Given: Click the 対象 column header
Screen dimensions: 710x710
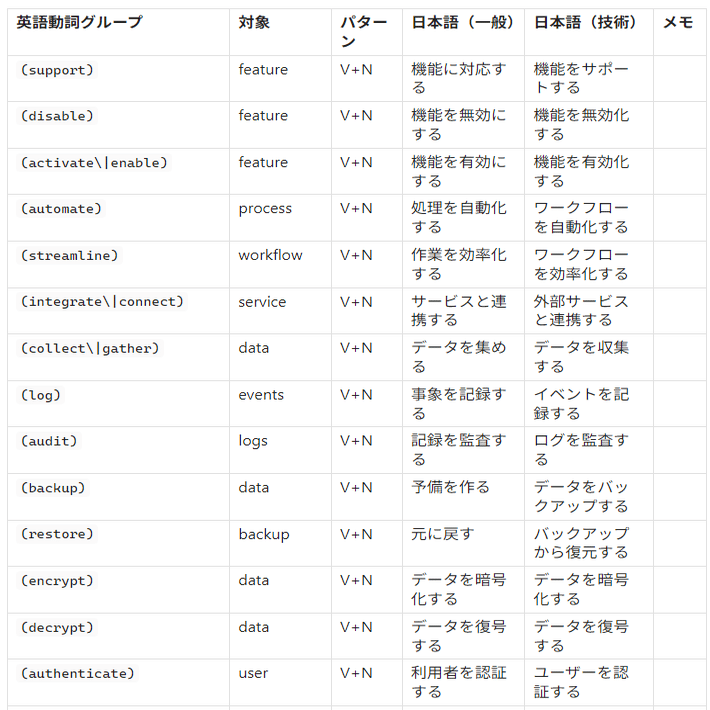Looking at the screenshot, I should (254, 22).
